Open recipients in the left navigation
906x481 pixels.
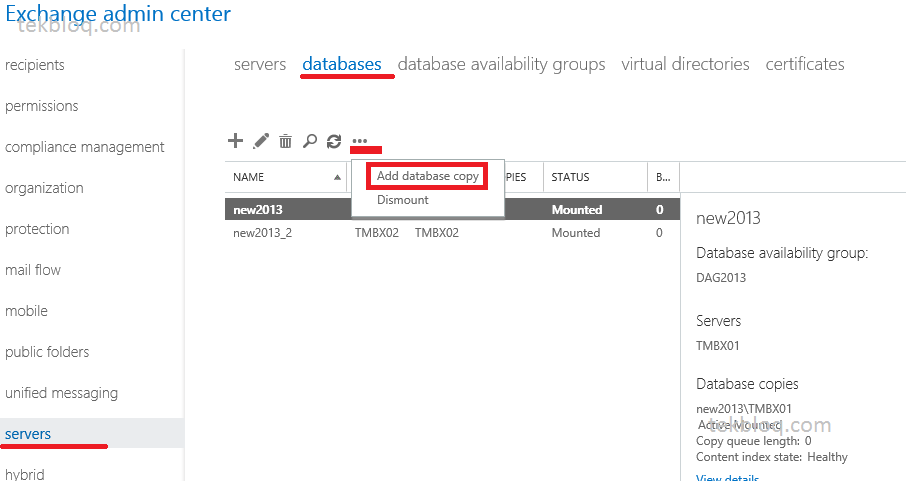35,65
